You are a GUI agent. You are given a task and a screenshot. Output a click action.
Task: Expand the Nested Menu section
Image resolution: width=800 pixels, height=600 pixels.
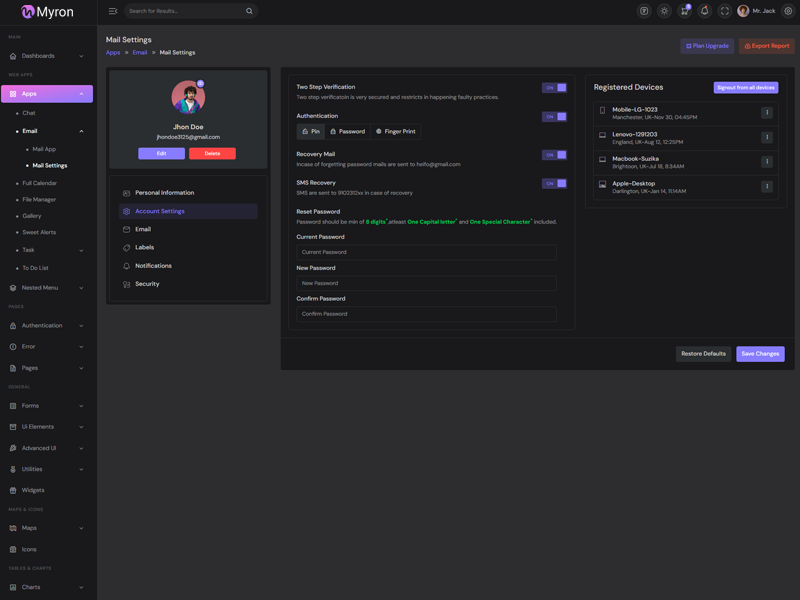coord(47,288)
